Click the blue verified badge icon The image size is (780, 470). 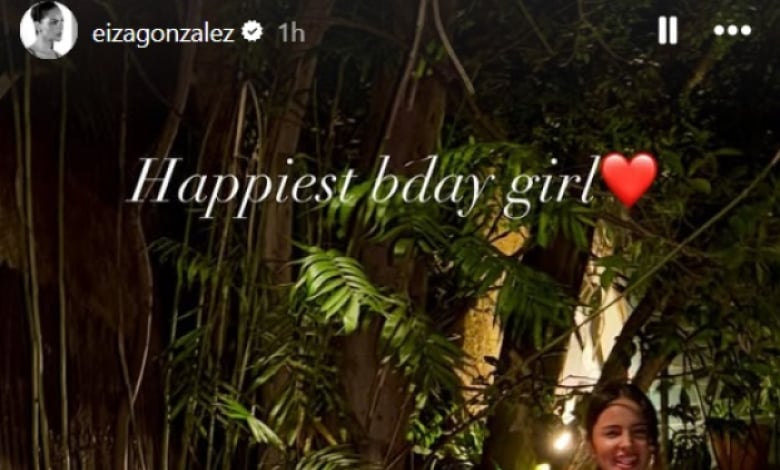(252, 32)
